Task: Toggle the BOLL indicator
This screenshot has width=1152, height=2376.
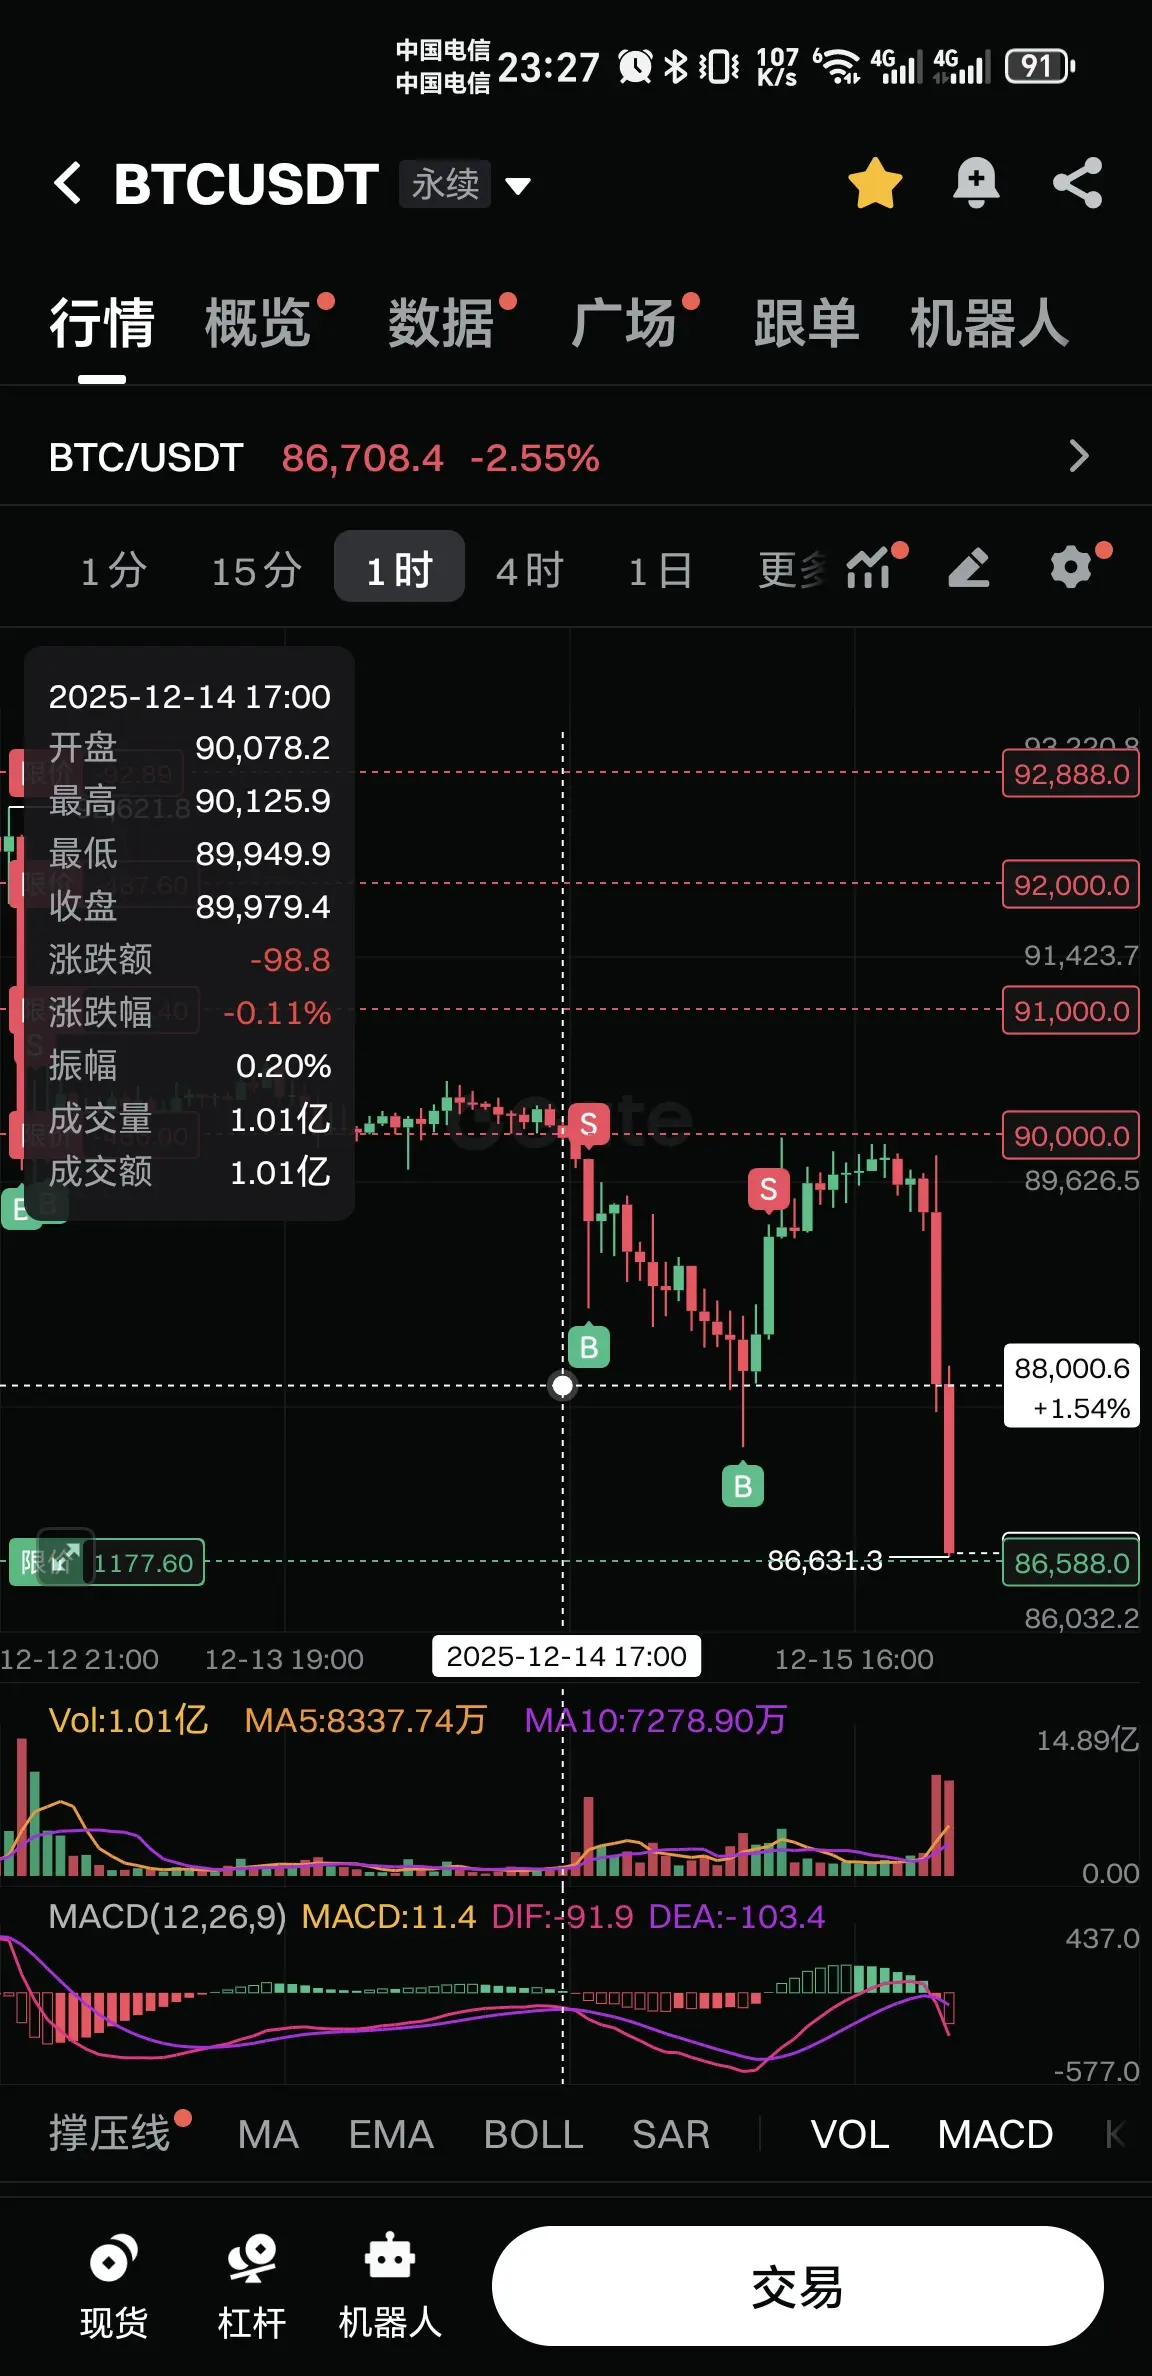Action: click(x=533, y=2134)
